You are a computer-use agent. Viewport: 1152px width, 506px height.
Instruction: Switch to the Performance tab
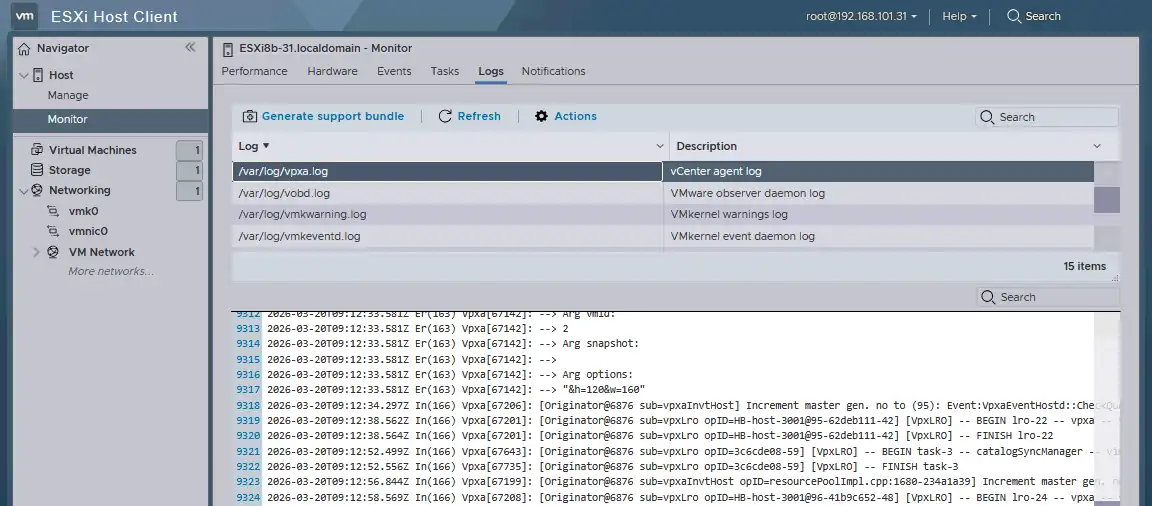coord(254,71)
